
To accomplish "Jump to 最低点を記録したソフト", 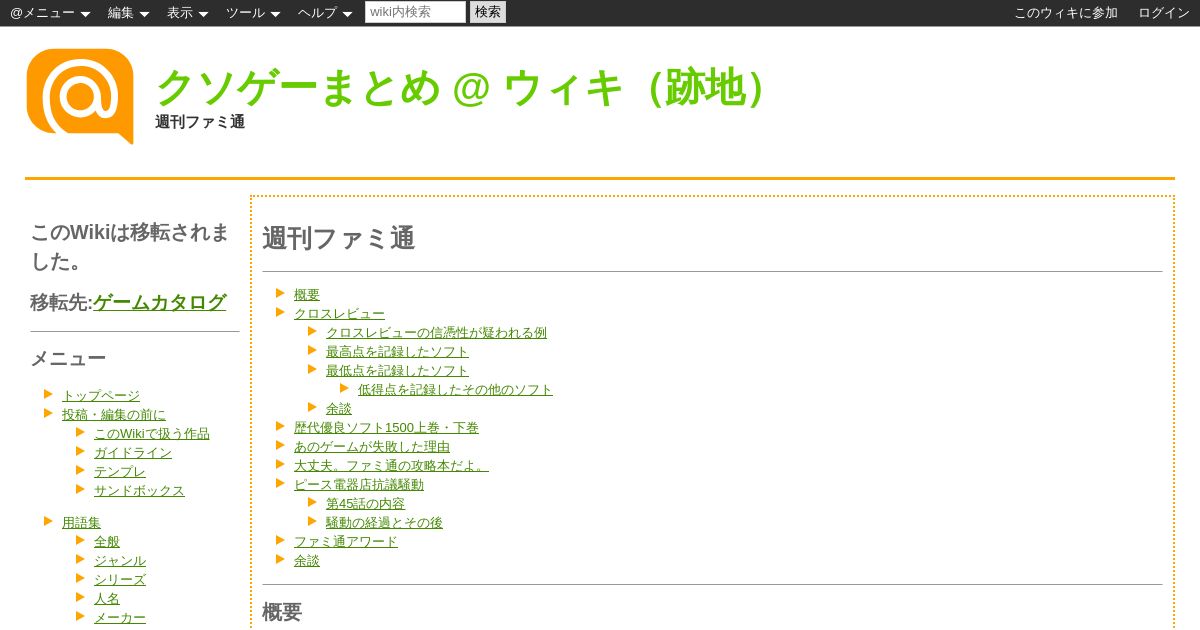I will [397, 371].
